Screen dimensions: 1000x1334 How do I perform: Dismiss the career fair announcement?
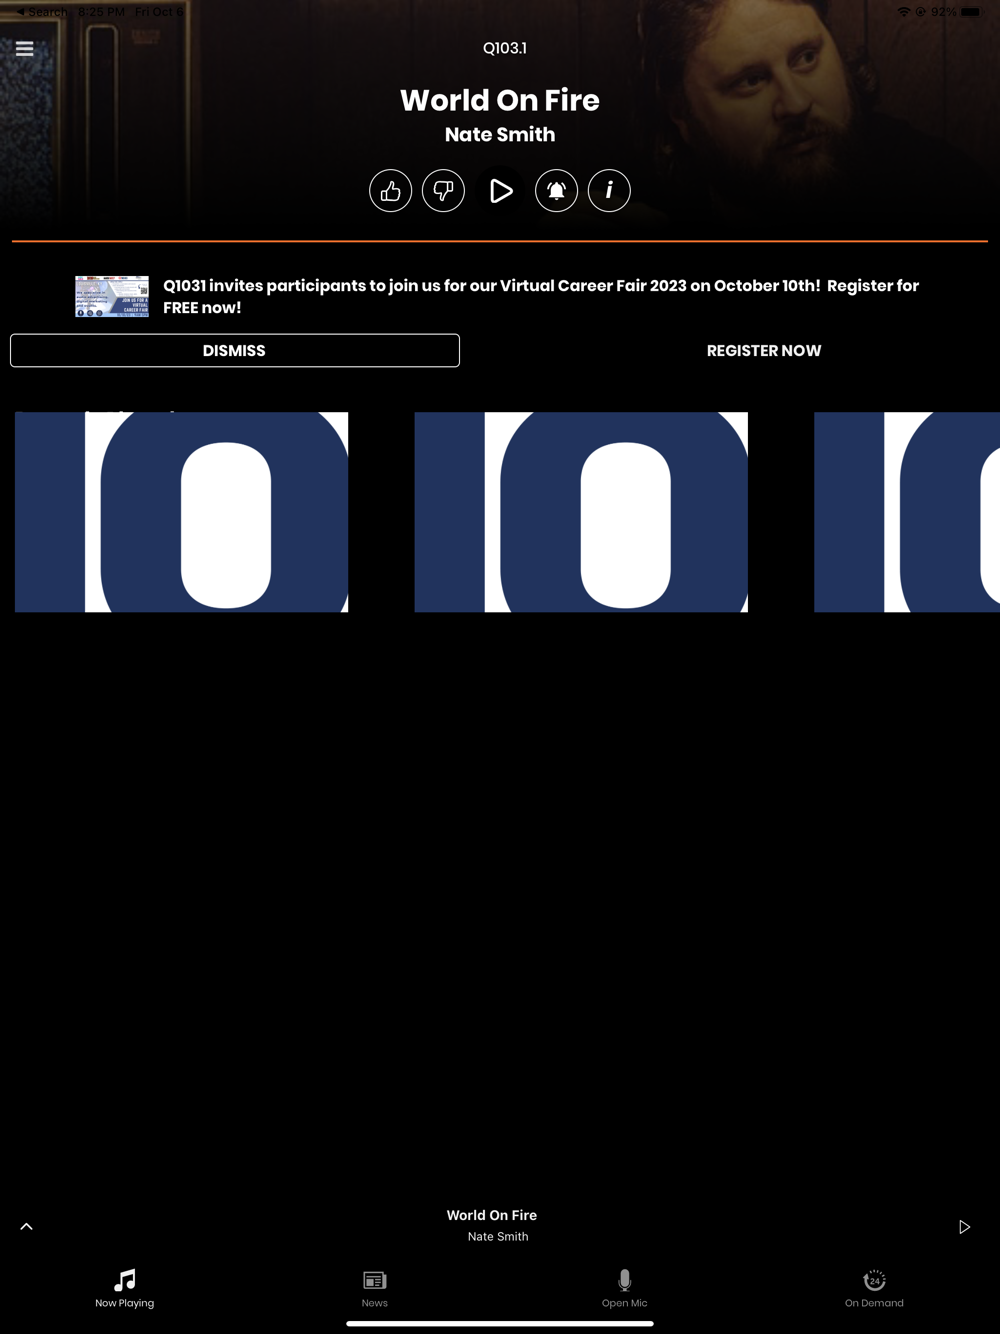(235, 350)
